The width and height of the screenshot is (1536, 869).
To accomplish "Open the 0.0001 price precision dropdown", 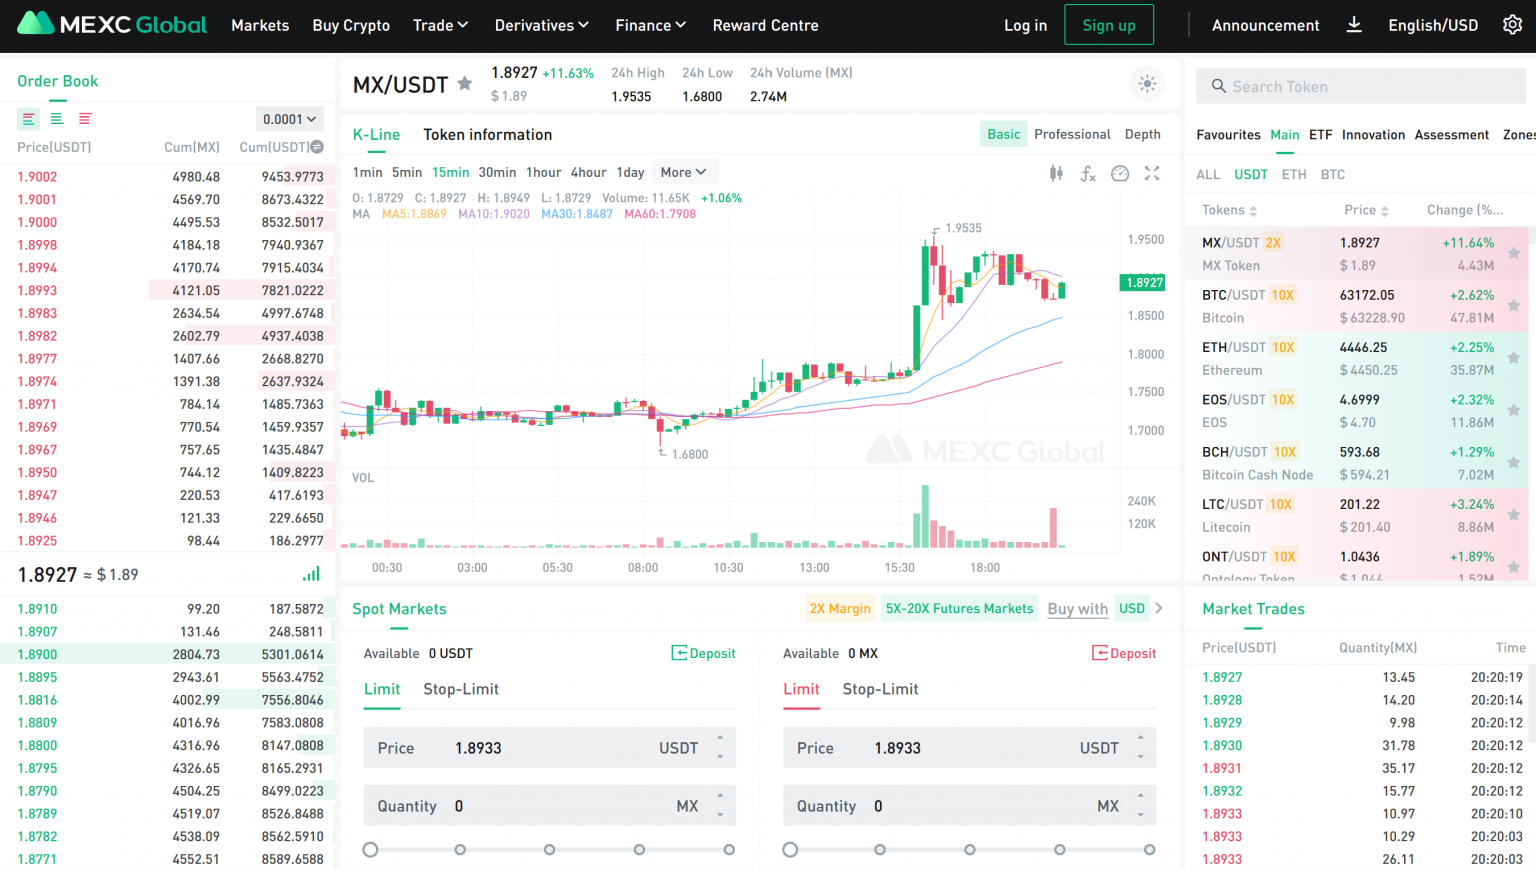I will coord(289,119).
